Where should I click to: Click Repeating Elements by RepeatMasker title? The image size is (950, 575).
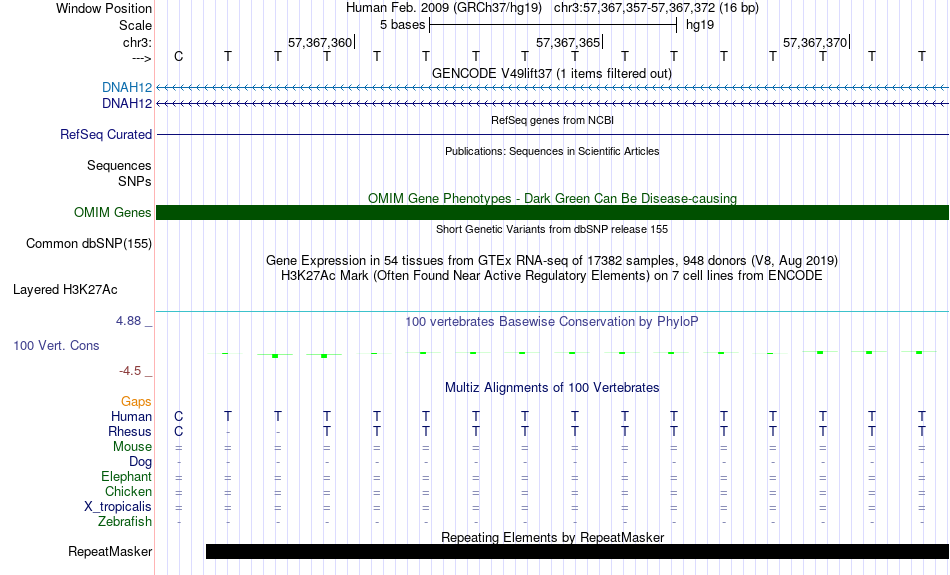click(552, 537)
